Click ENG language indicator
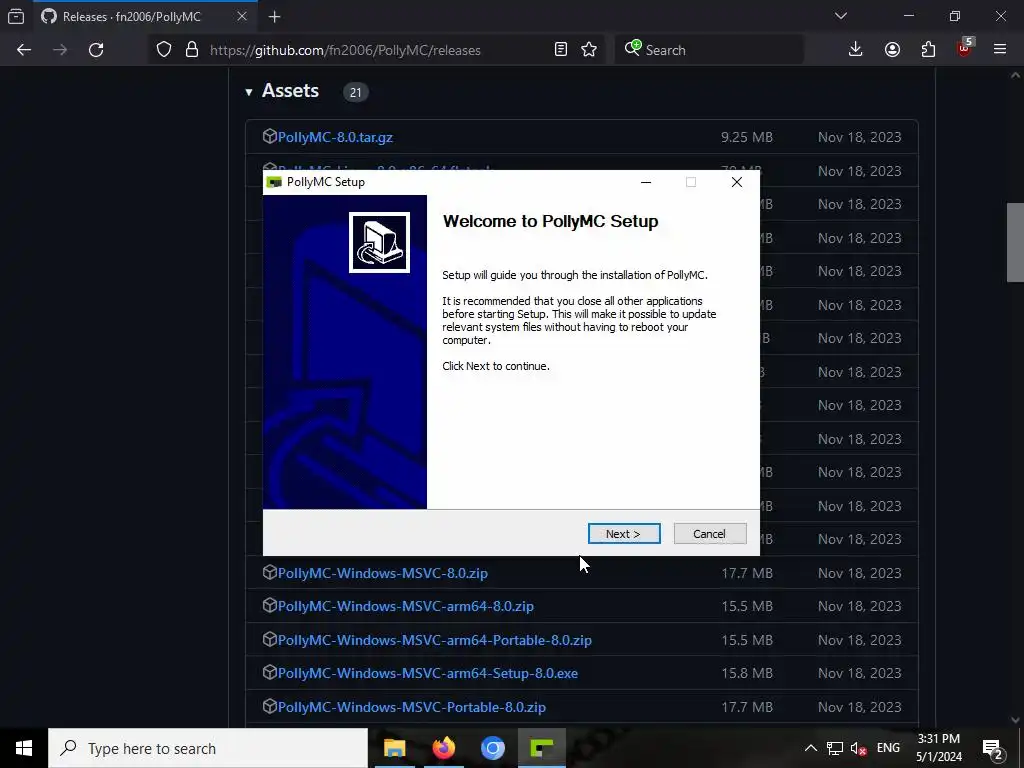The image size is (1024, 768). click(x=888, y=748)
